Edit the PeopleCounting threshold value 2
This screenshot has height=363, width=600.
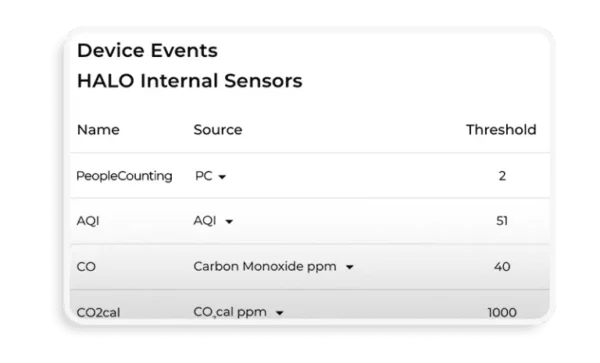pyautogui.click(x=502, y=176)
